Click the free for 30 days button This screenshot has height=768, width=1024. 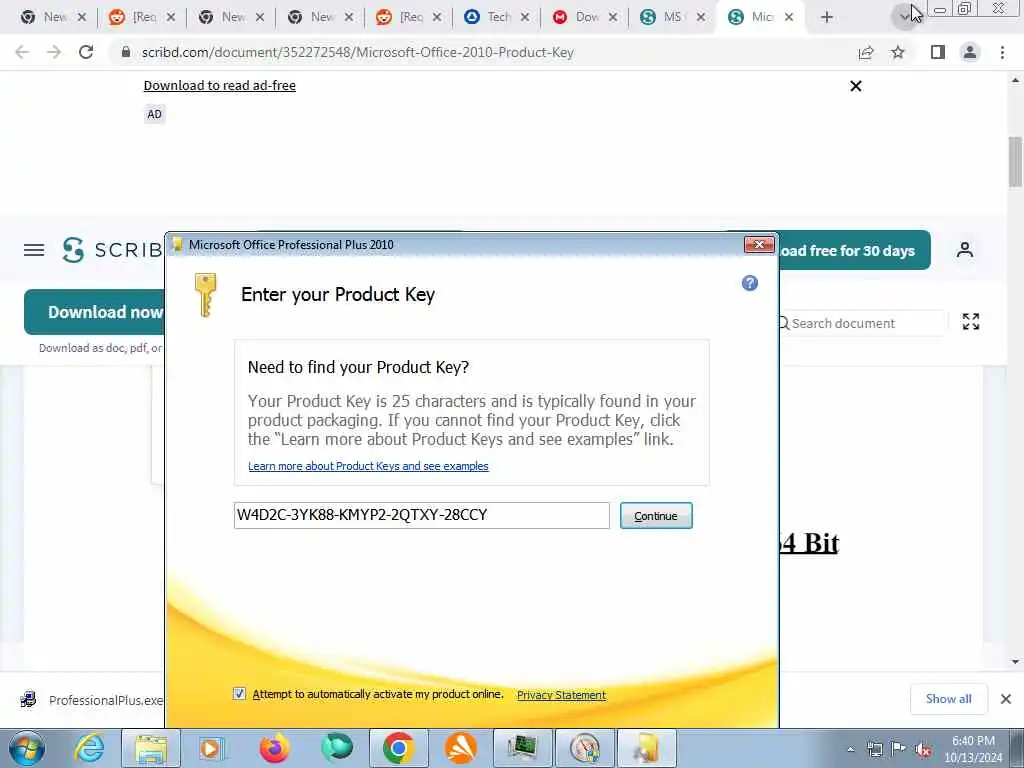pyautogui.click(x=854, y=250)
